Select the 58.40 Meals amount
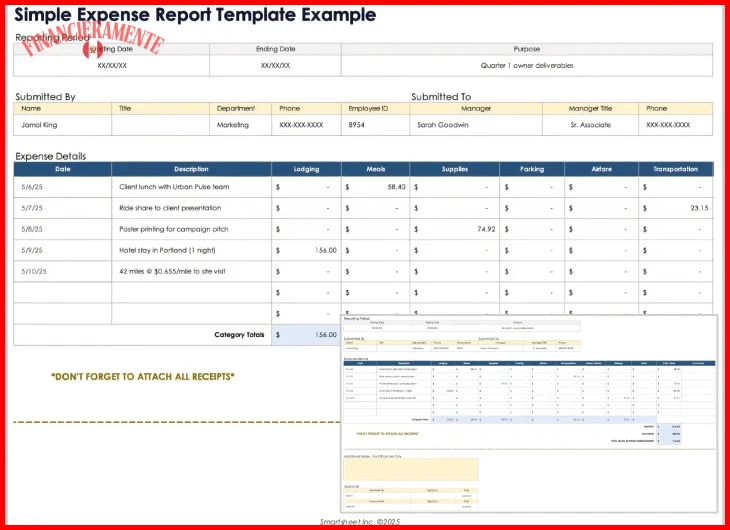Image resolution: width=730 pixels, height=530 pixels. click(x=376, y=187)
